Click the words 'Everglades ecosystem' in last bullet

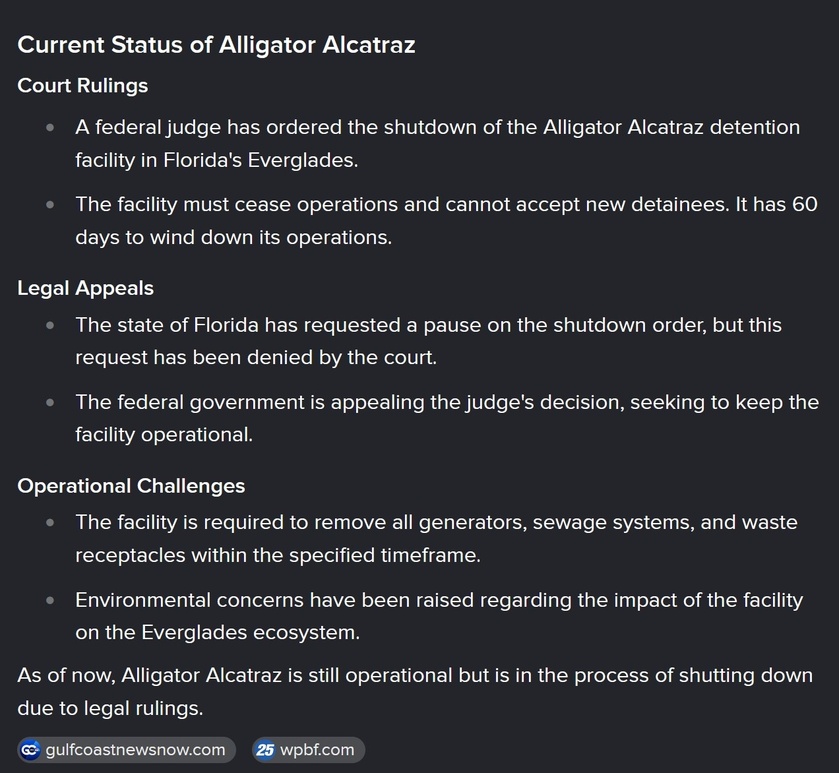pos(250,633)
